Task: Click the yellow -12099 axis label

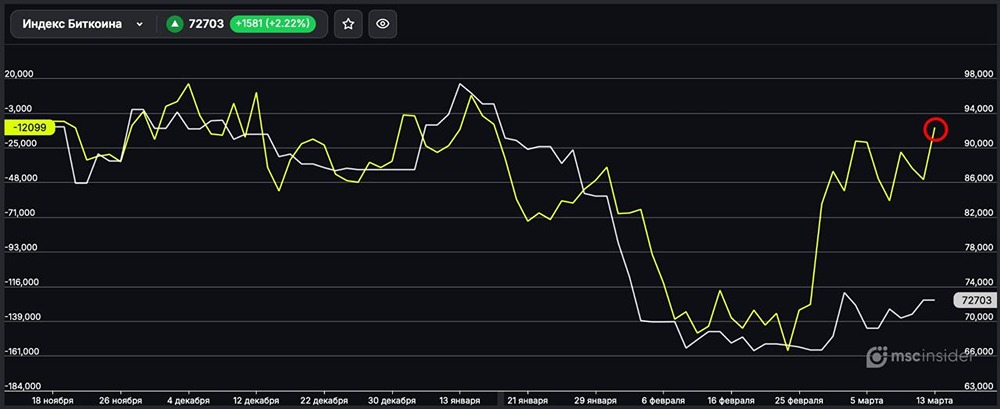Action: (x=27, y=127)
